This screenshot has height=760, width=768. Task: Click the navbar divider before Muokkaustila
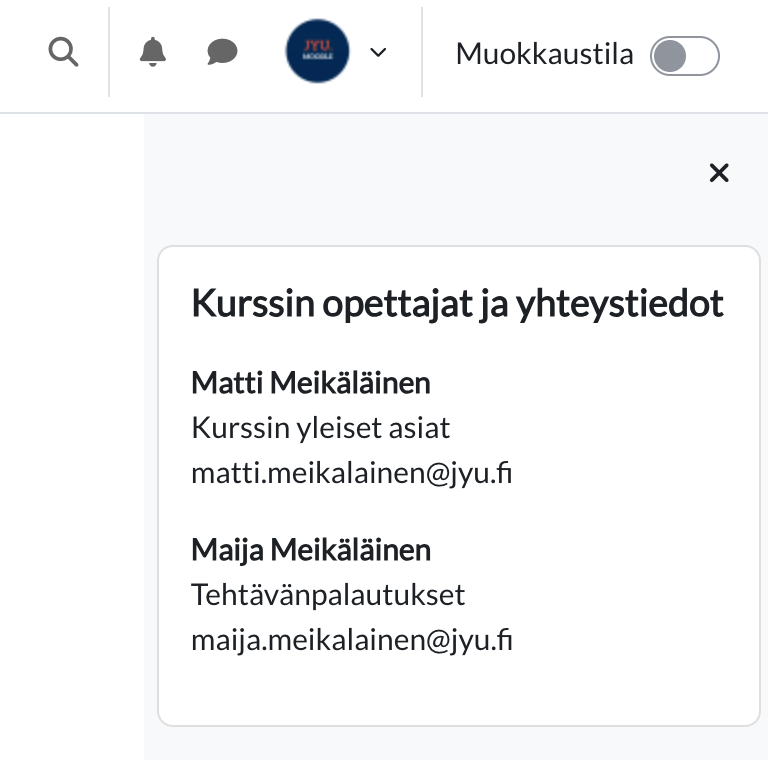(x=422, y=53)
